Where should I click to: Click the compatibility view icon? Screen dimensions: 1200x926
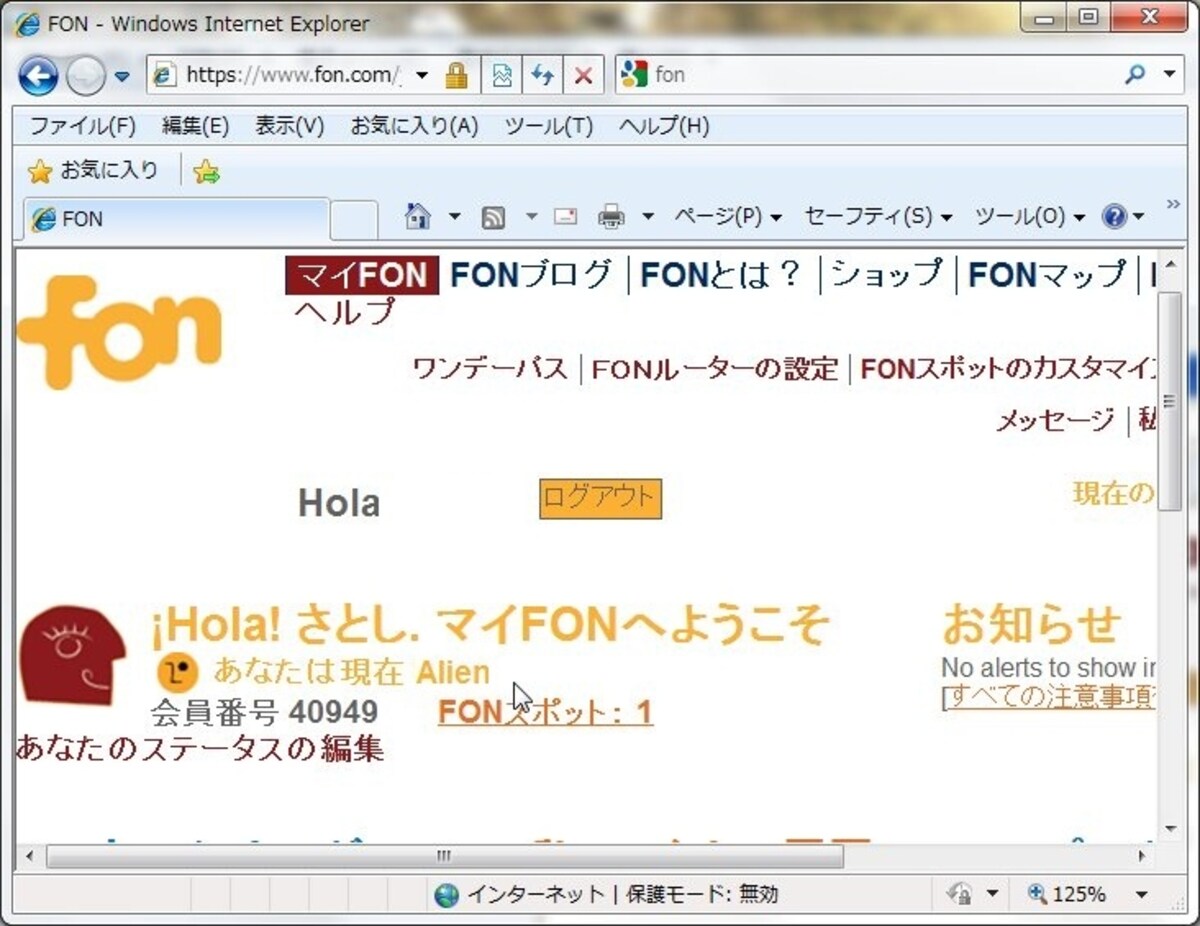tap(502, 75)
